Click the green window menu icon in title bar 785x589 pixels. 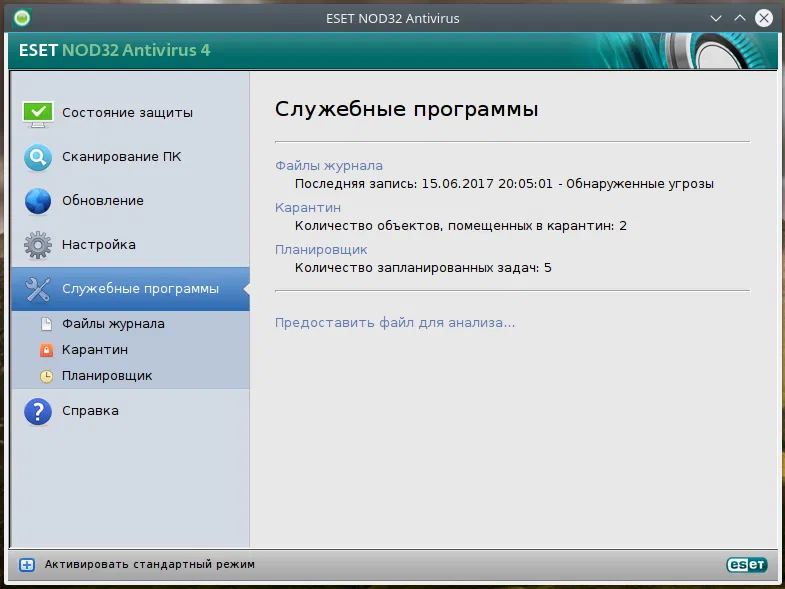(x=22, y=19)
